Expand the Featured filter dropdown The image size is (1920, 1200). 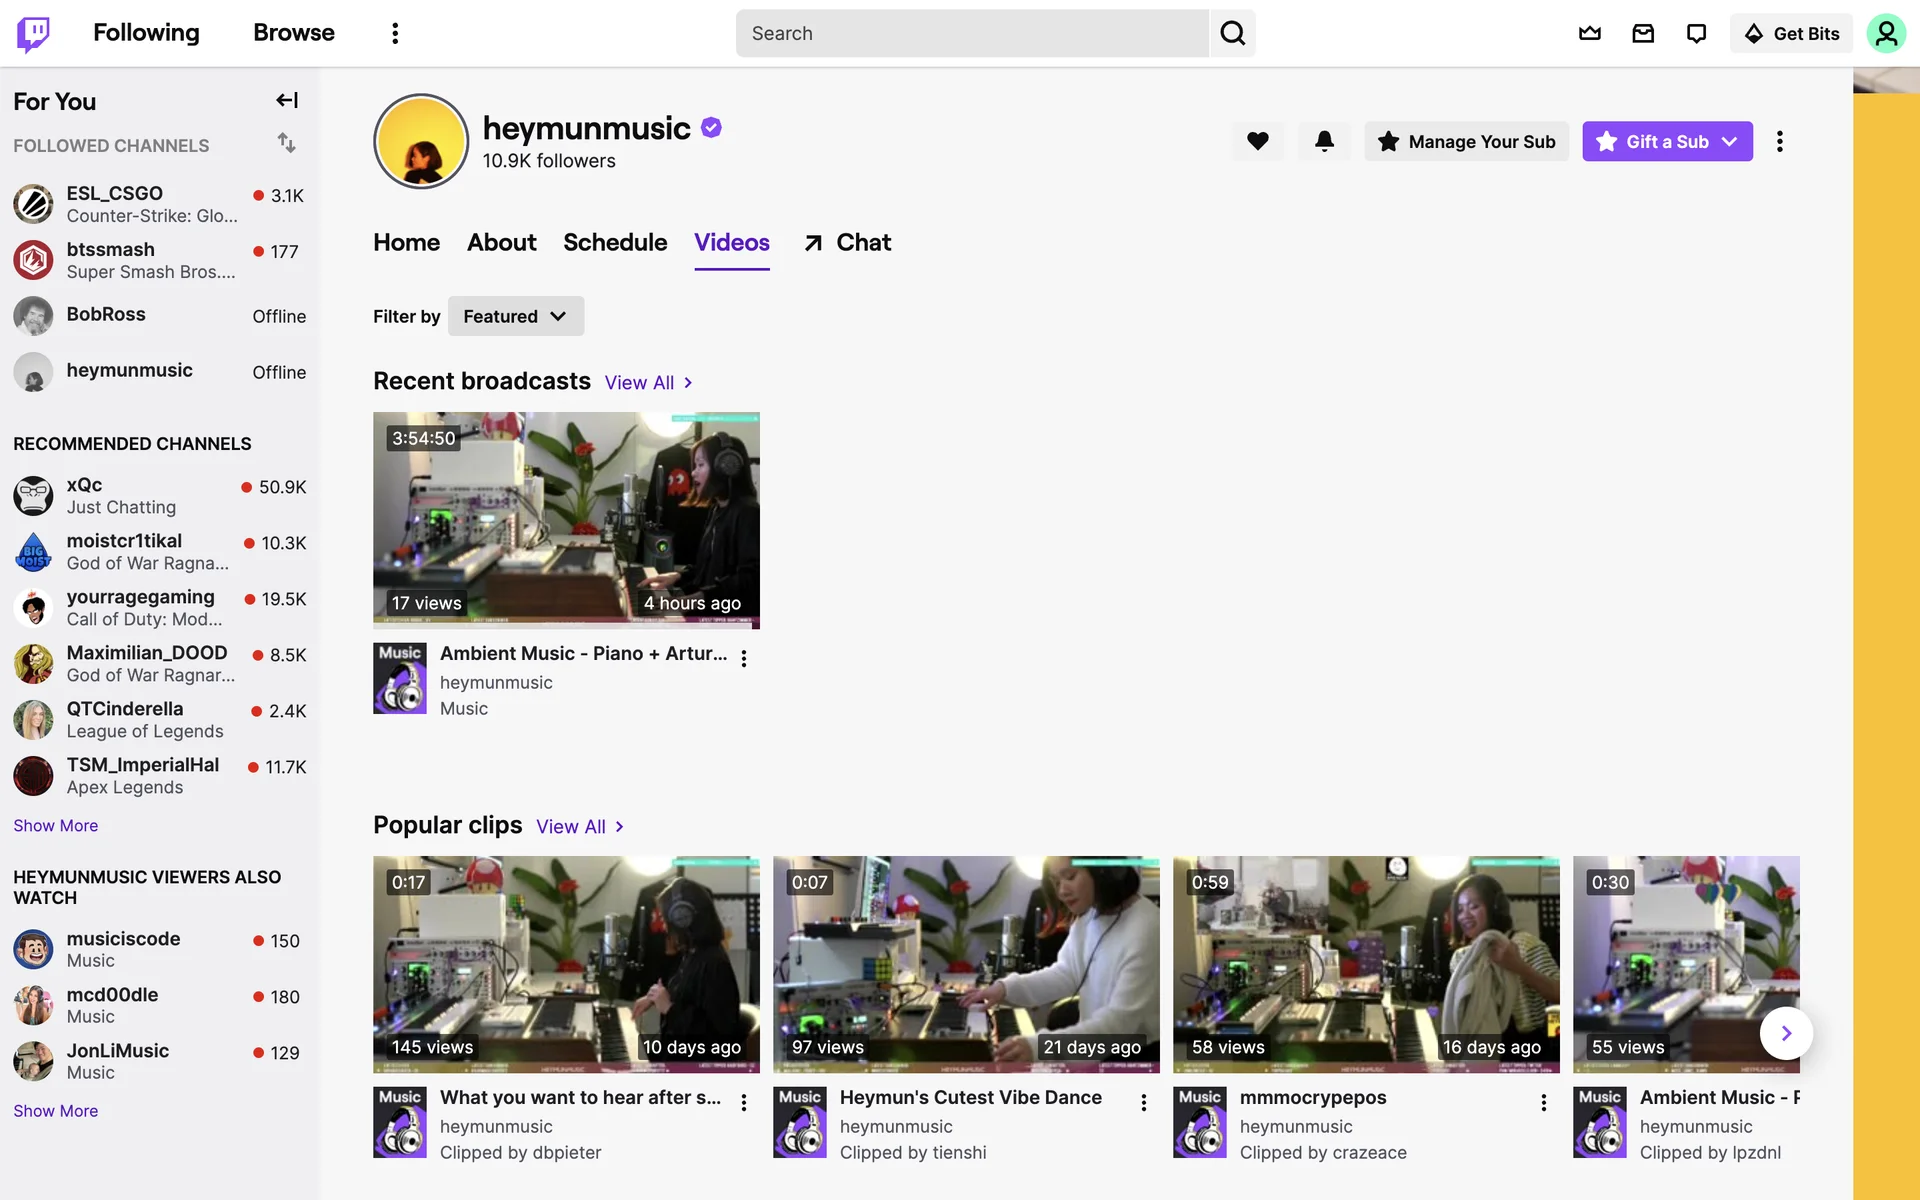click(515, 316)
